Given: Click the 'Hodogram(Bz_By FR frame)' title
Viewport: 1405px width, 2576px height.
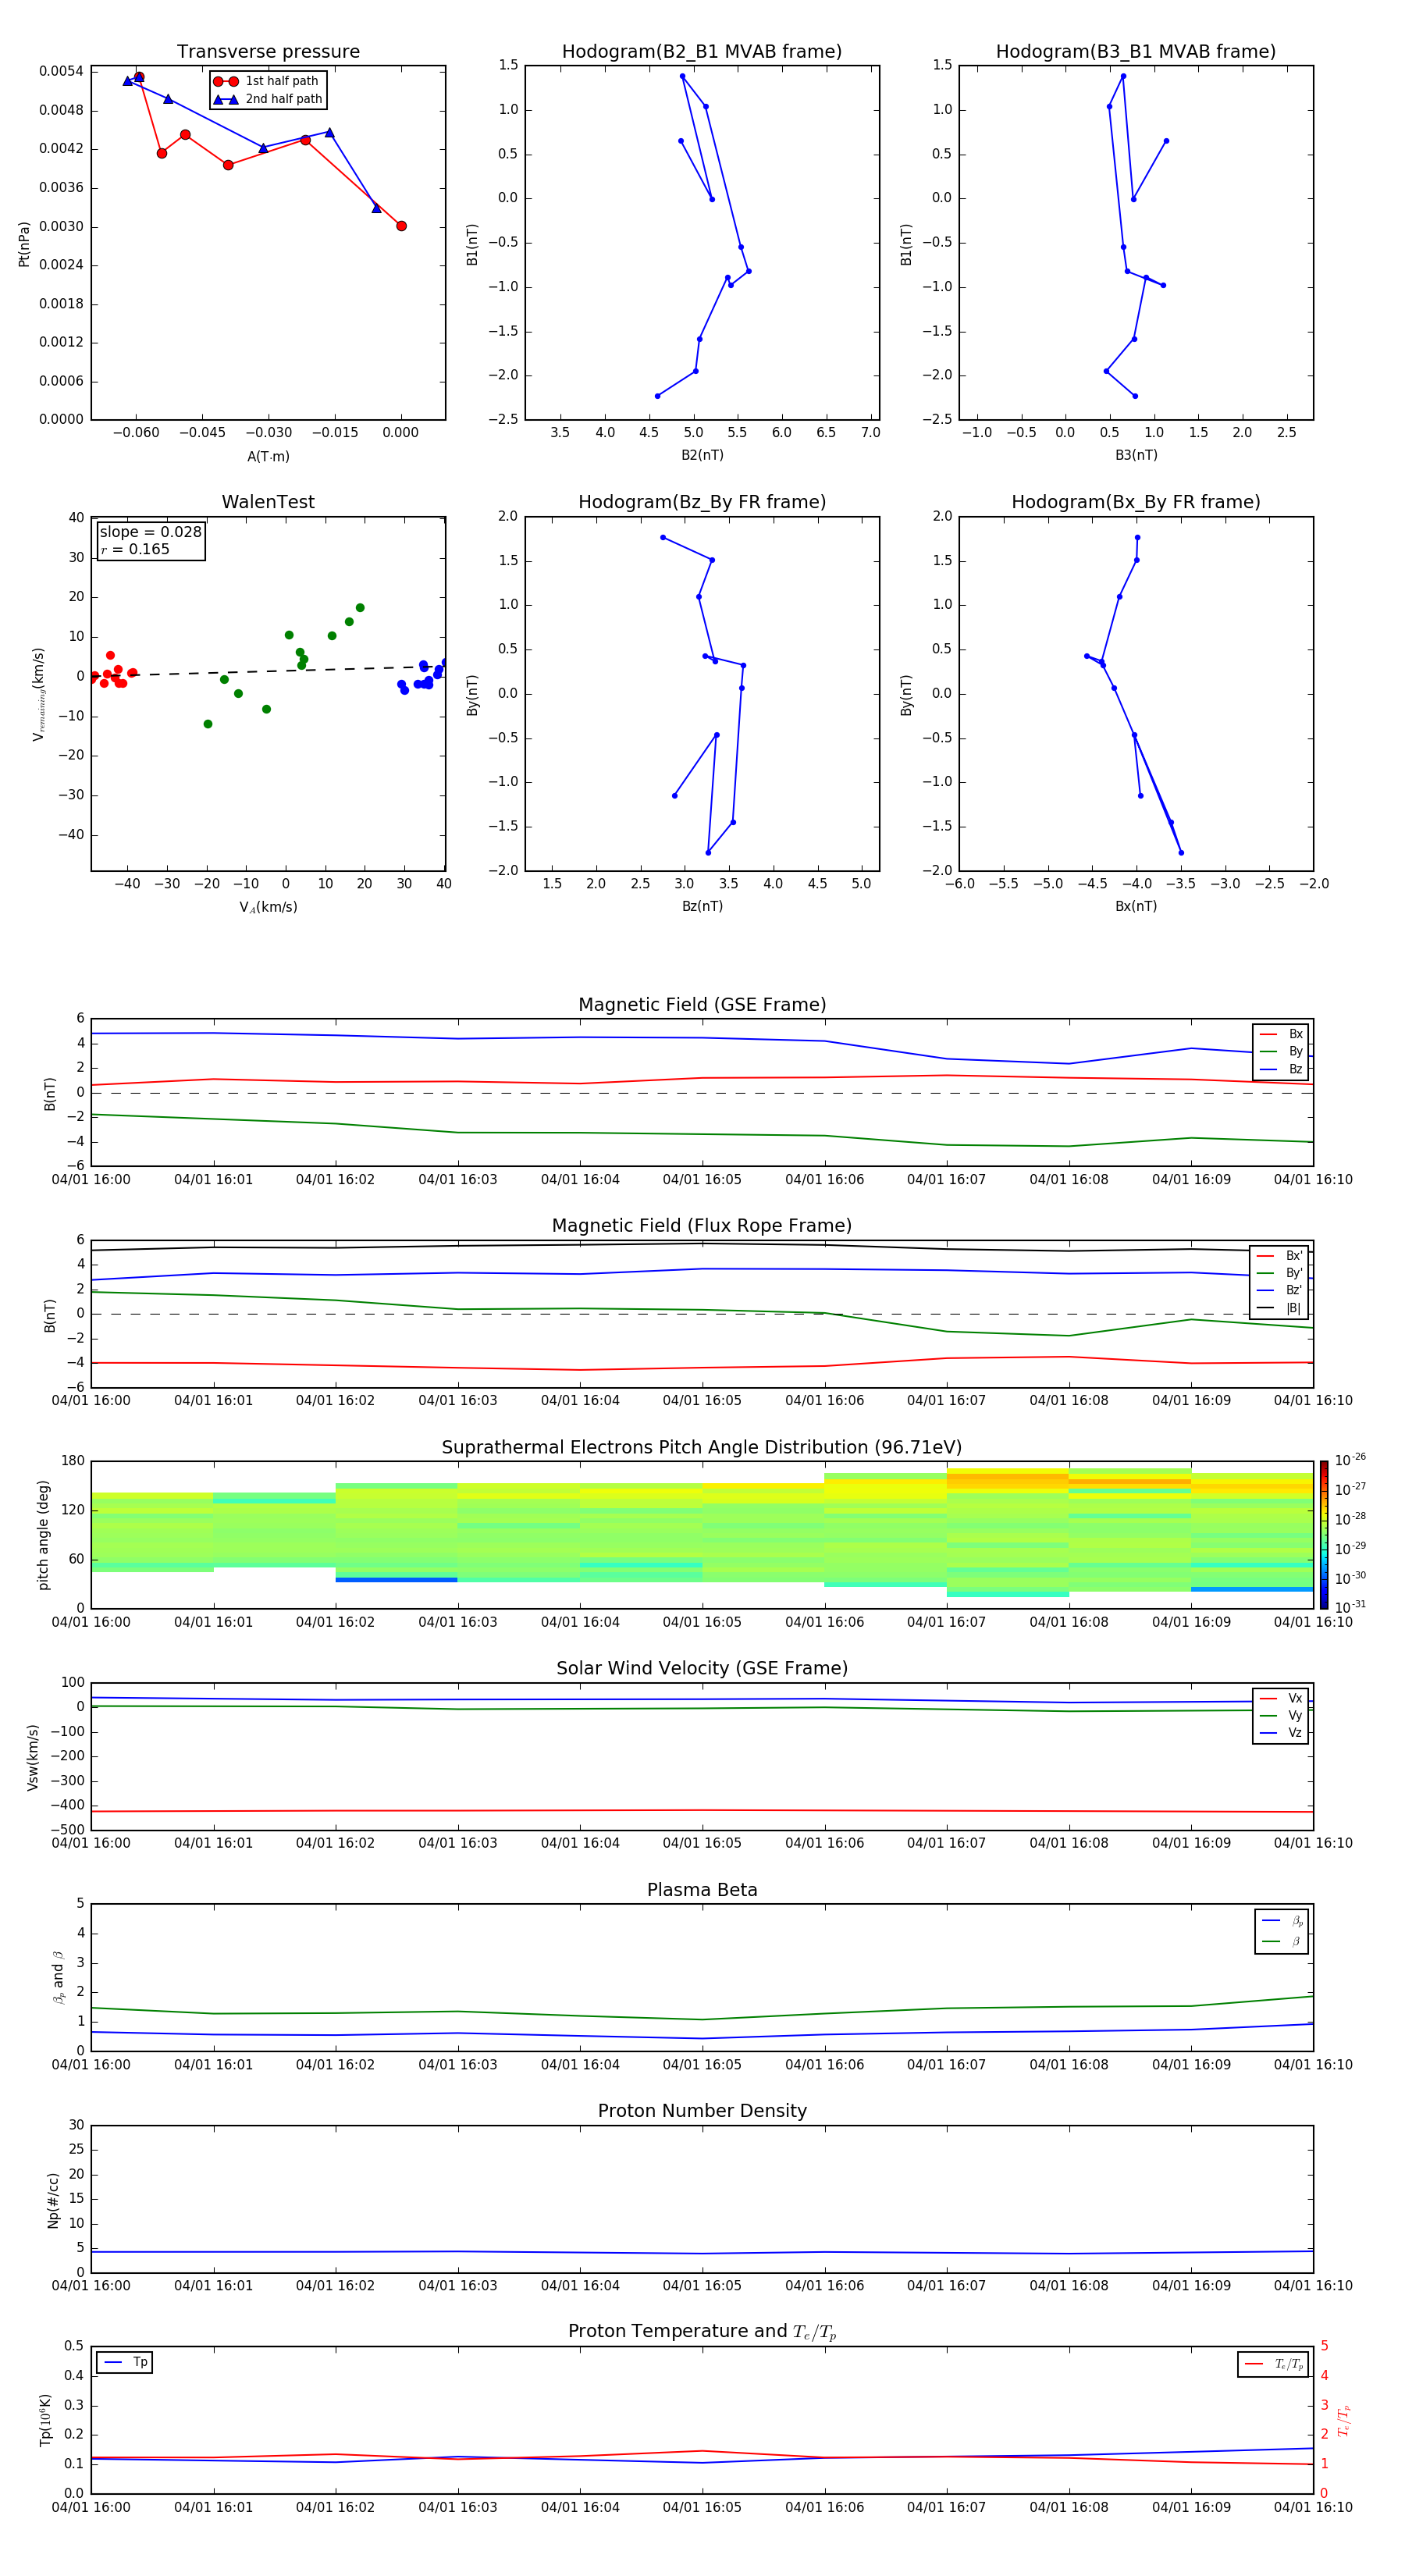Looking at the screenshot, I should click(702, 502).
